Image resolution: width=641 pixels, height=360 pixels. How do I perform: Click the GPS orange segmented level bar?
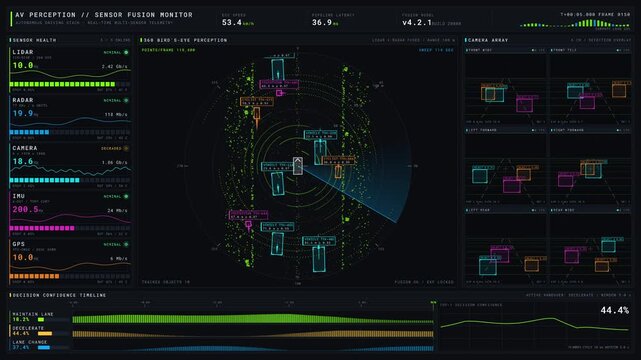coord(69,276)
